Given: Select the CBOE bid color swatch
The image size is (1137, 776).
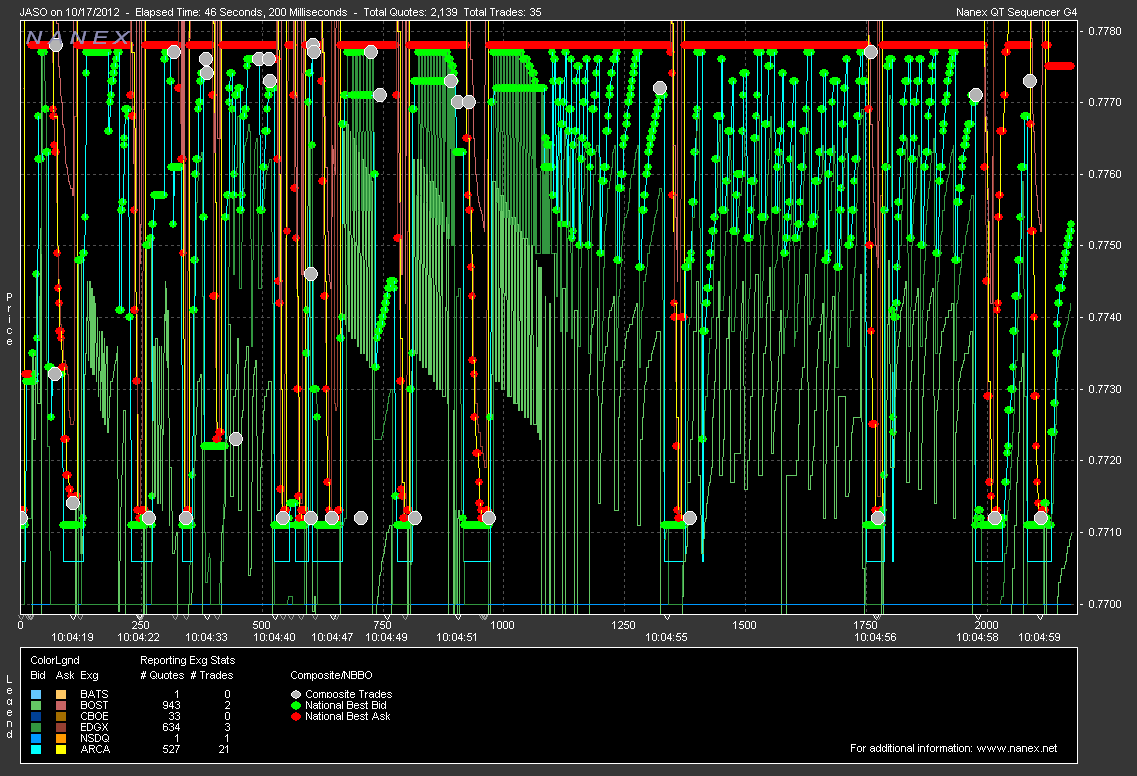Looking at the screenshot, I should tap(37, 717).
